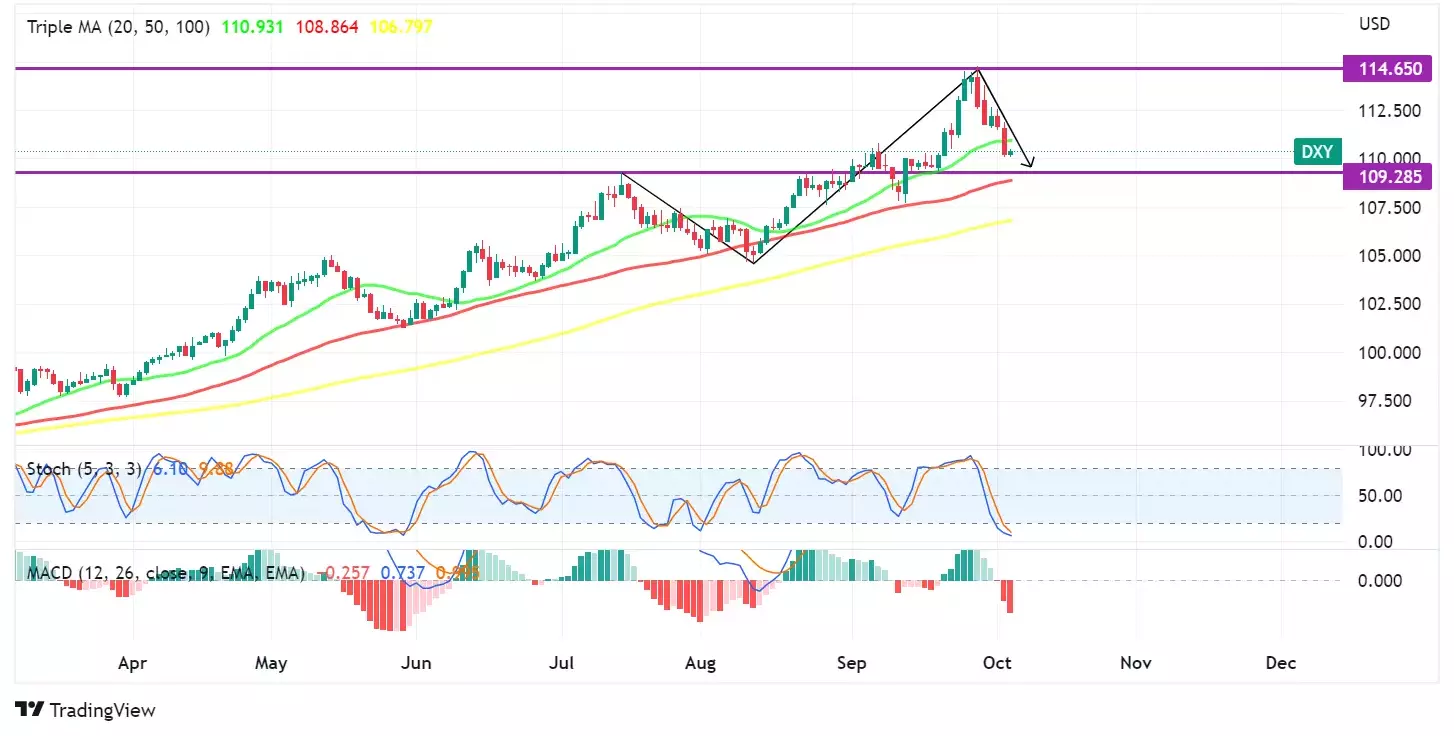Image resolution: width=1454 pixels, height=736 pixels.
Task: Click the red MA value 108.864
Action: pos(327,27)
